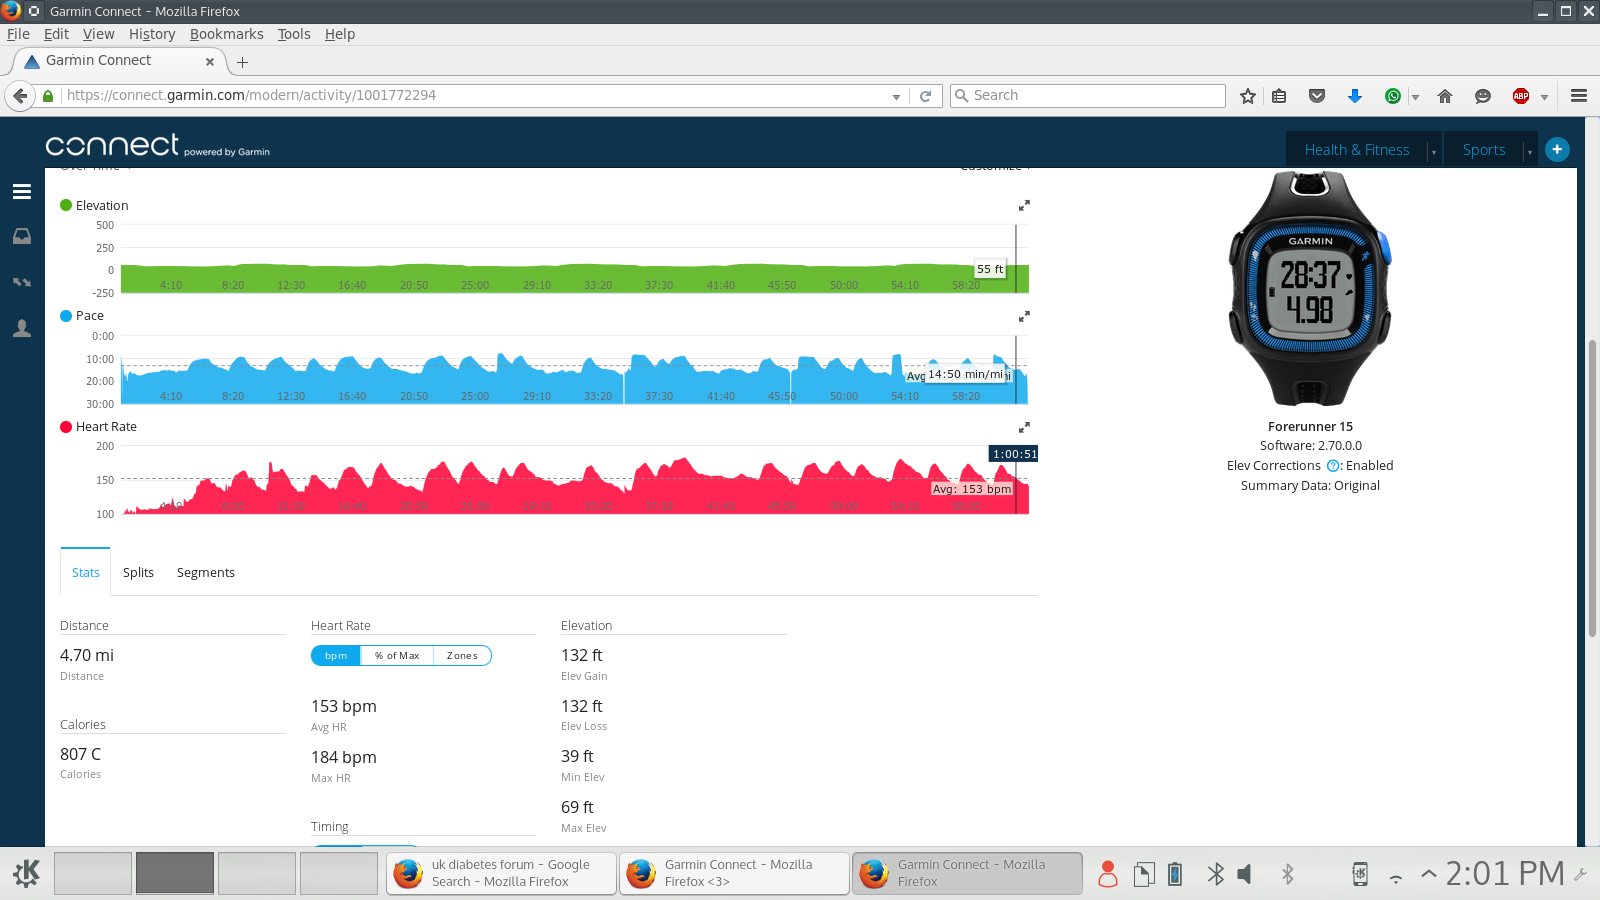Viewport: 1600px width, 900px height.
Task: Switch to uk diabetes forum Firefox window
Action: tap(501, 874)
